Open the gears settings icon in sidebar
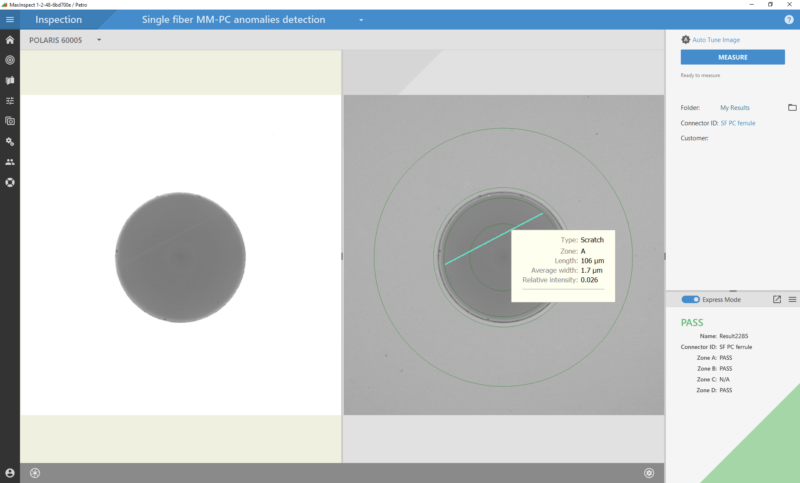This screenshot has width=800, height=483. (10, 142)
